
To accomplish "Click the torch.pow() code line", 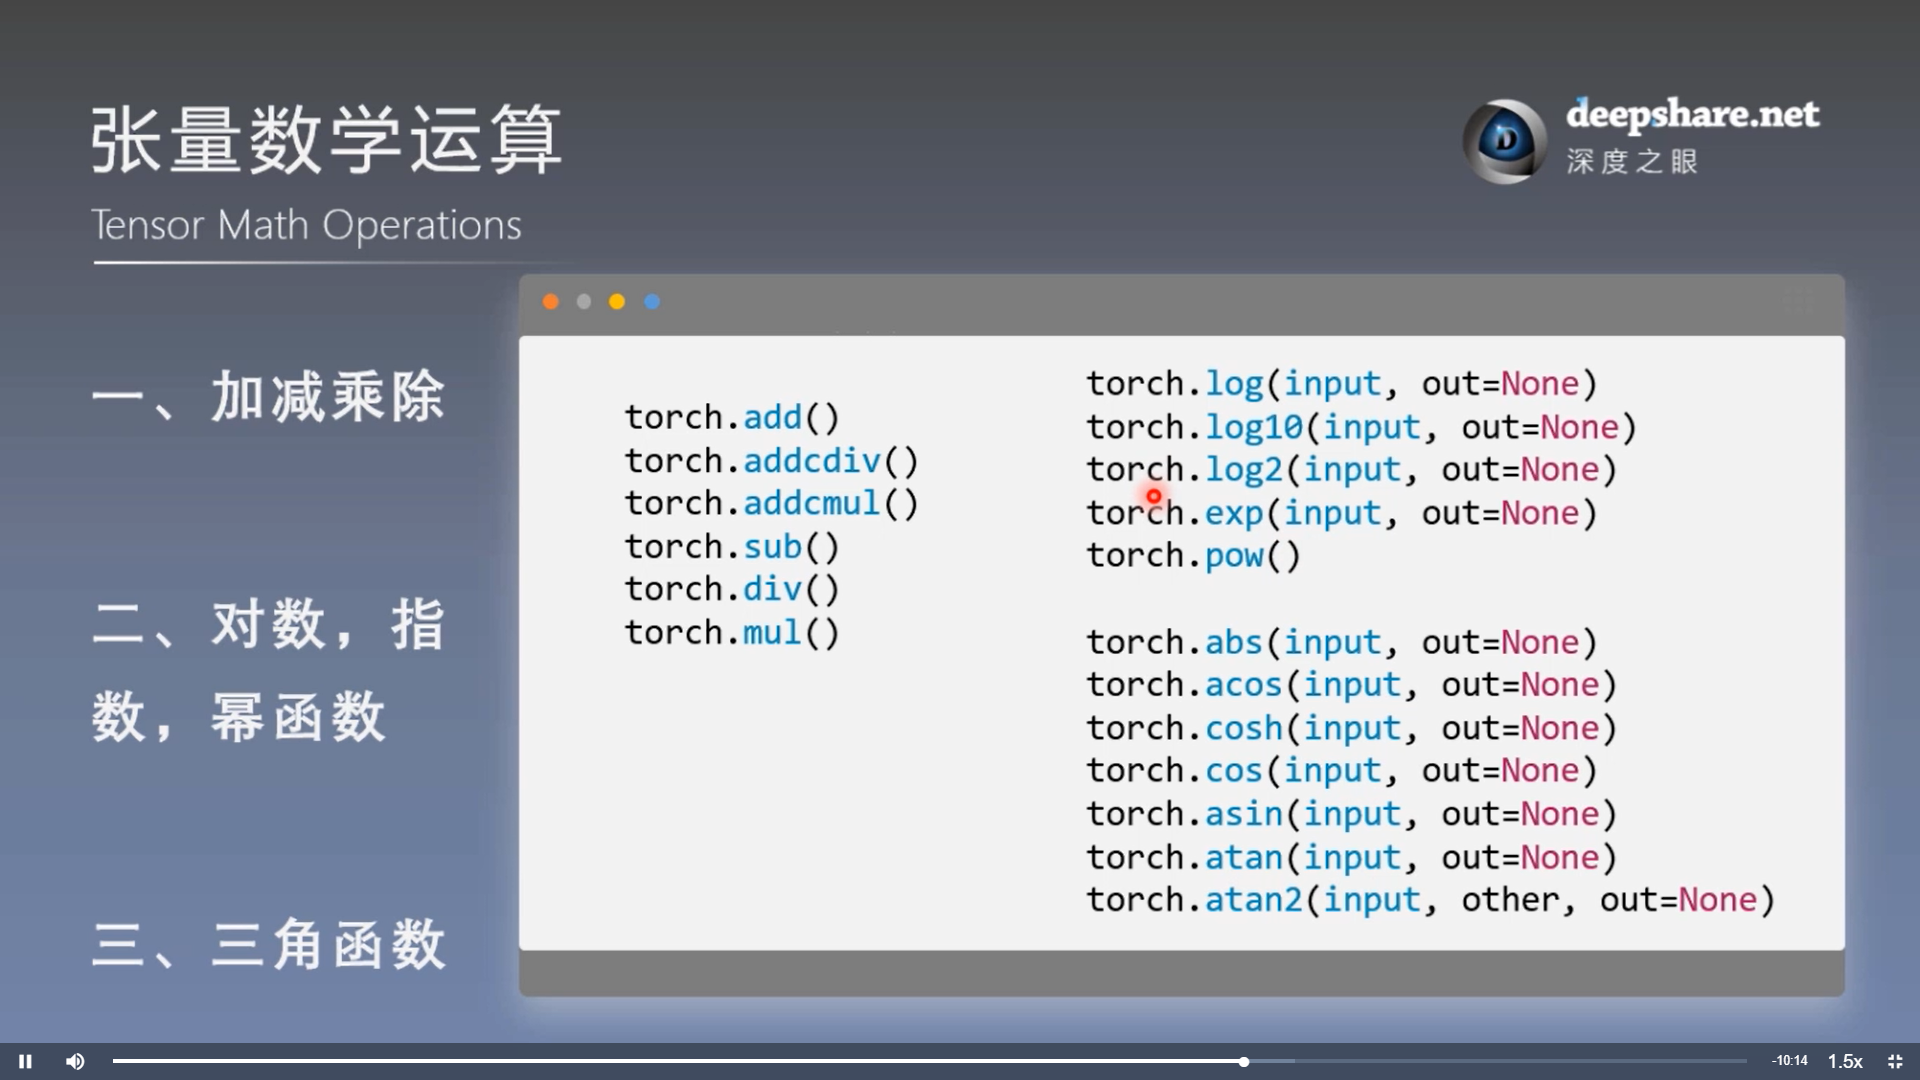I will pos(1194,556).
